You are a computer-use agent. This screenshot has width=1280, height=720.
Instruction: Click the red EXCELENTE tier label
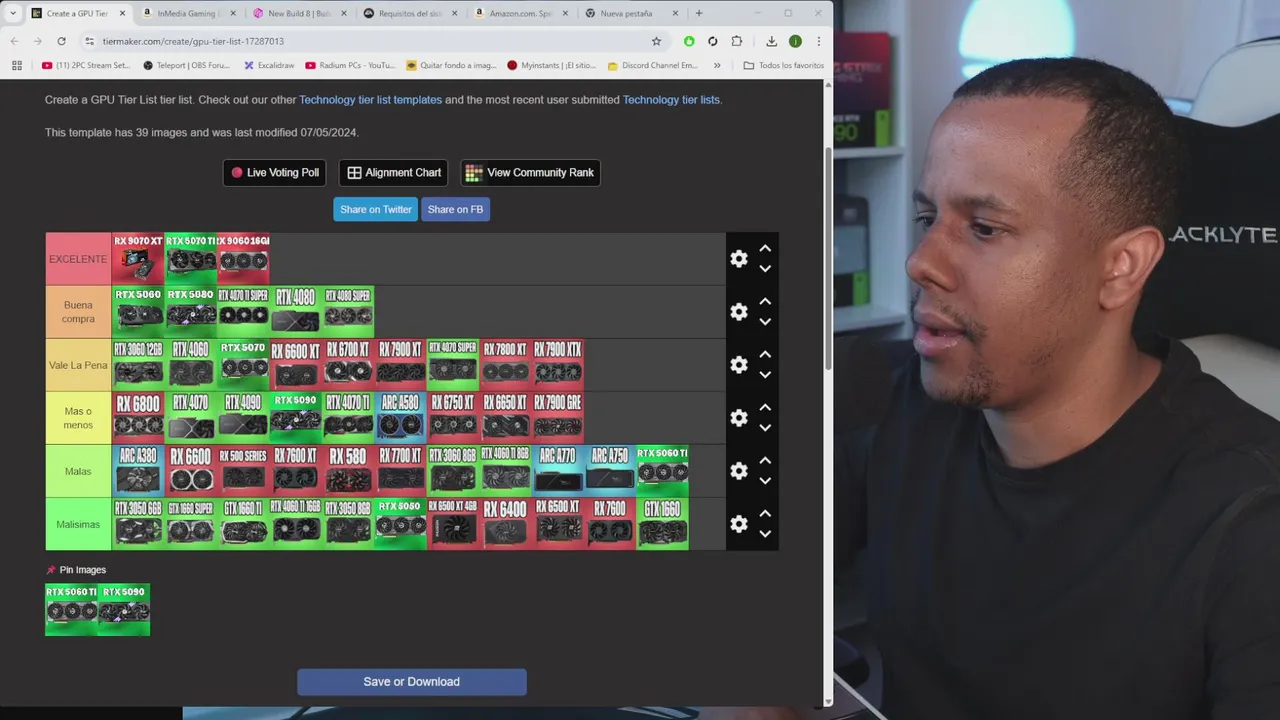click(x=78, y=259)
